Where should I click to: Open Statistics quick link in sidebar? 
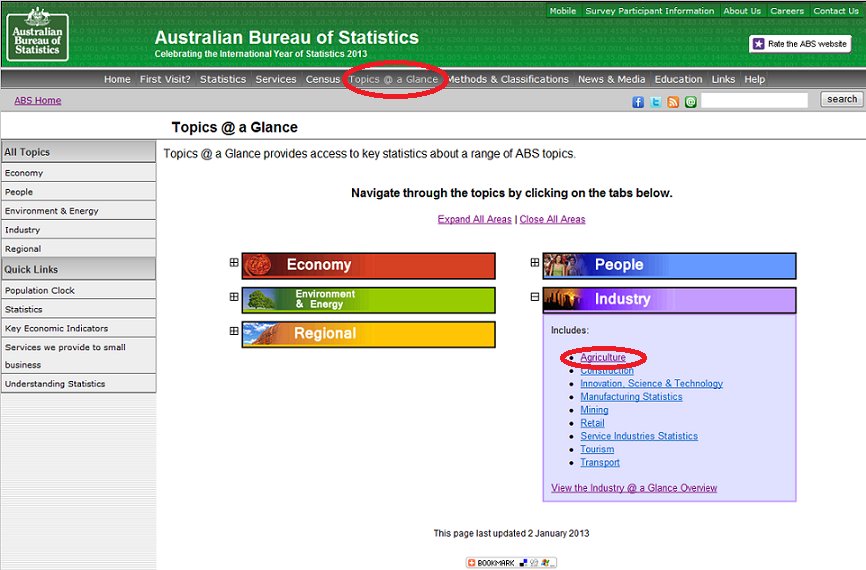click(78, 309)
